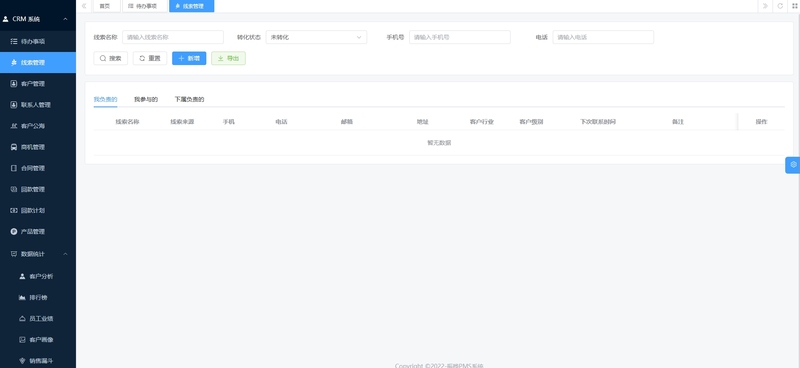Viewport: 800px width, 368px height.
Task: Focus the 手机号 input field
Action: [x=460, y=37]
